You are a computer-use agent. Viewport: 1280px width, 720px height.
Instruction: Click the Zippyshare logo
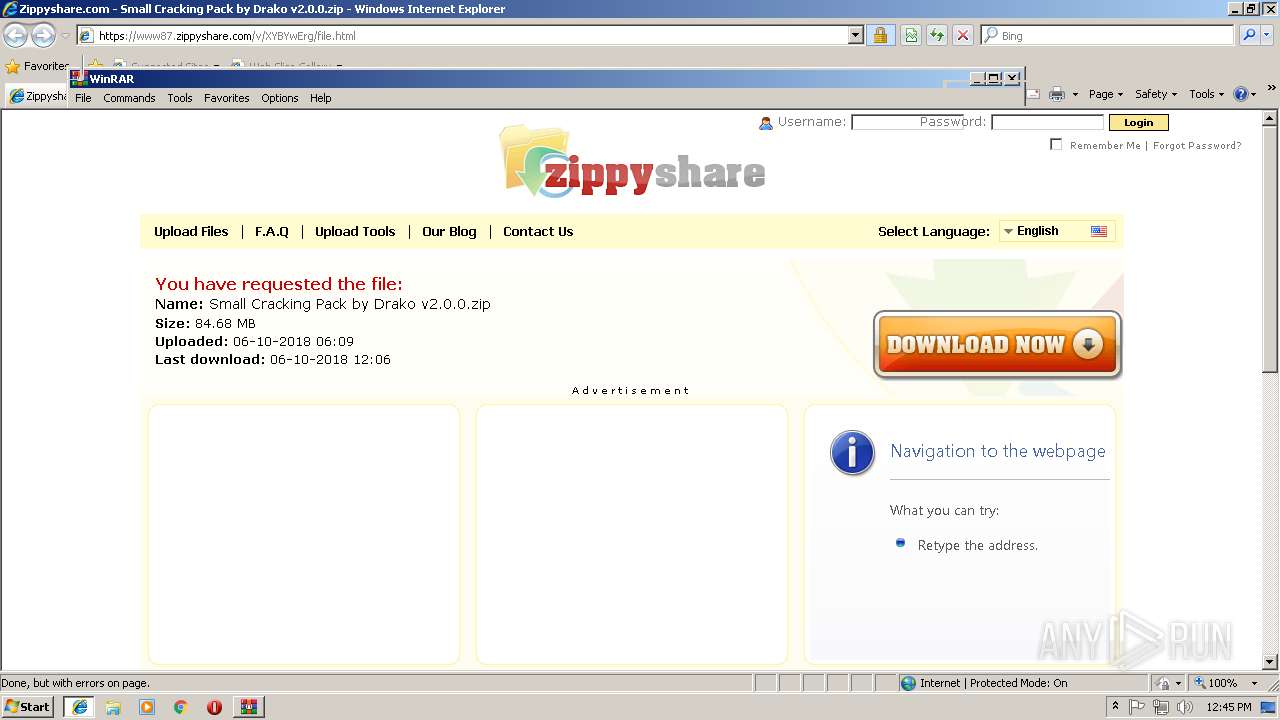pyautogui.click(x=632, y=162)
